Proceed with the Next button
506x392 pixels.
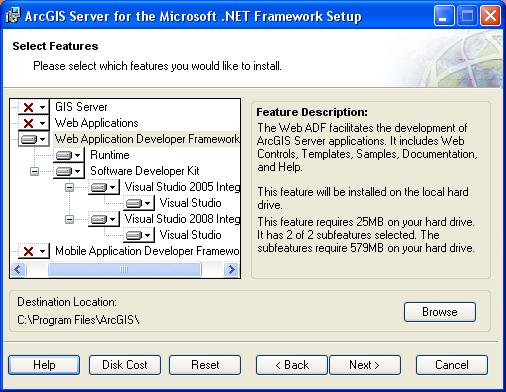[x=365, y=365]
